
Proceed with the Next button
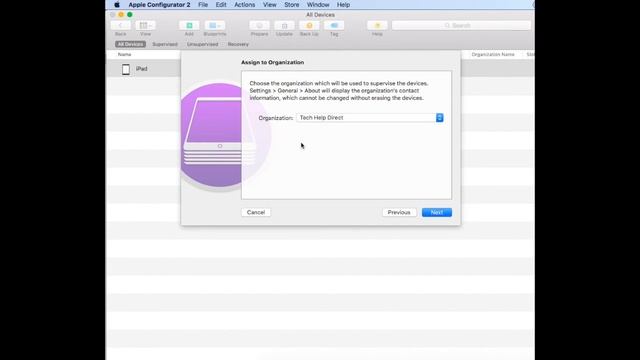[x=437, y=212]
